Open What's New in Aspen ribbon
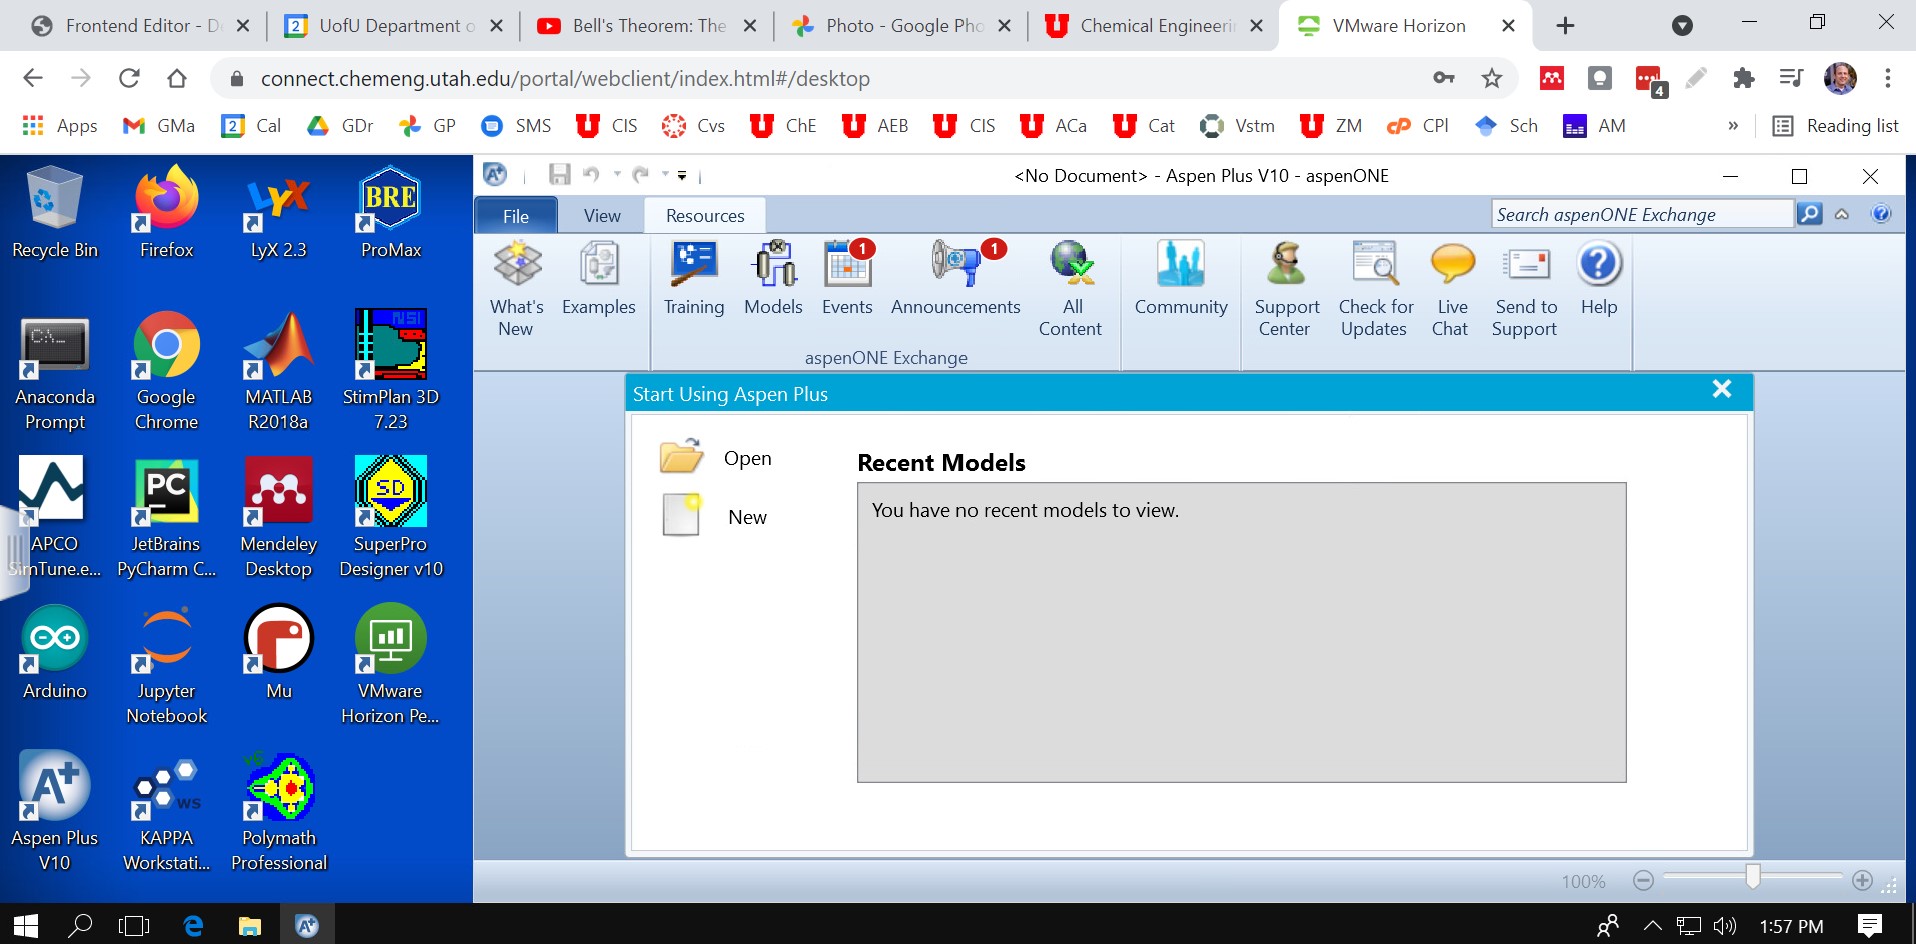 (516, 290)
